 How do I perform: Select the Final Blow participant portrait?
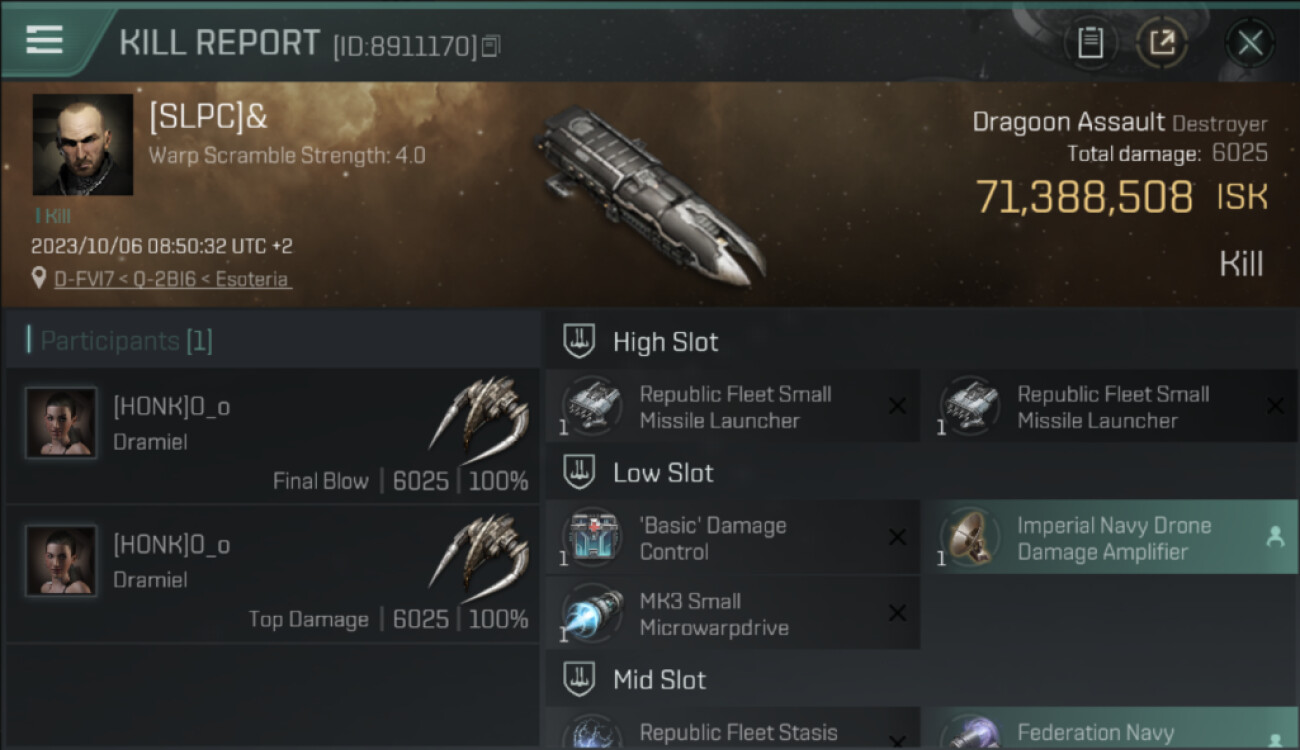[61, 423]
